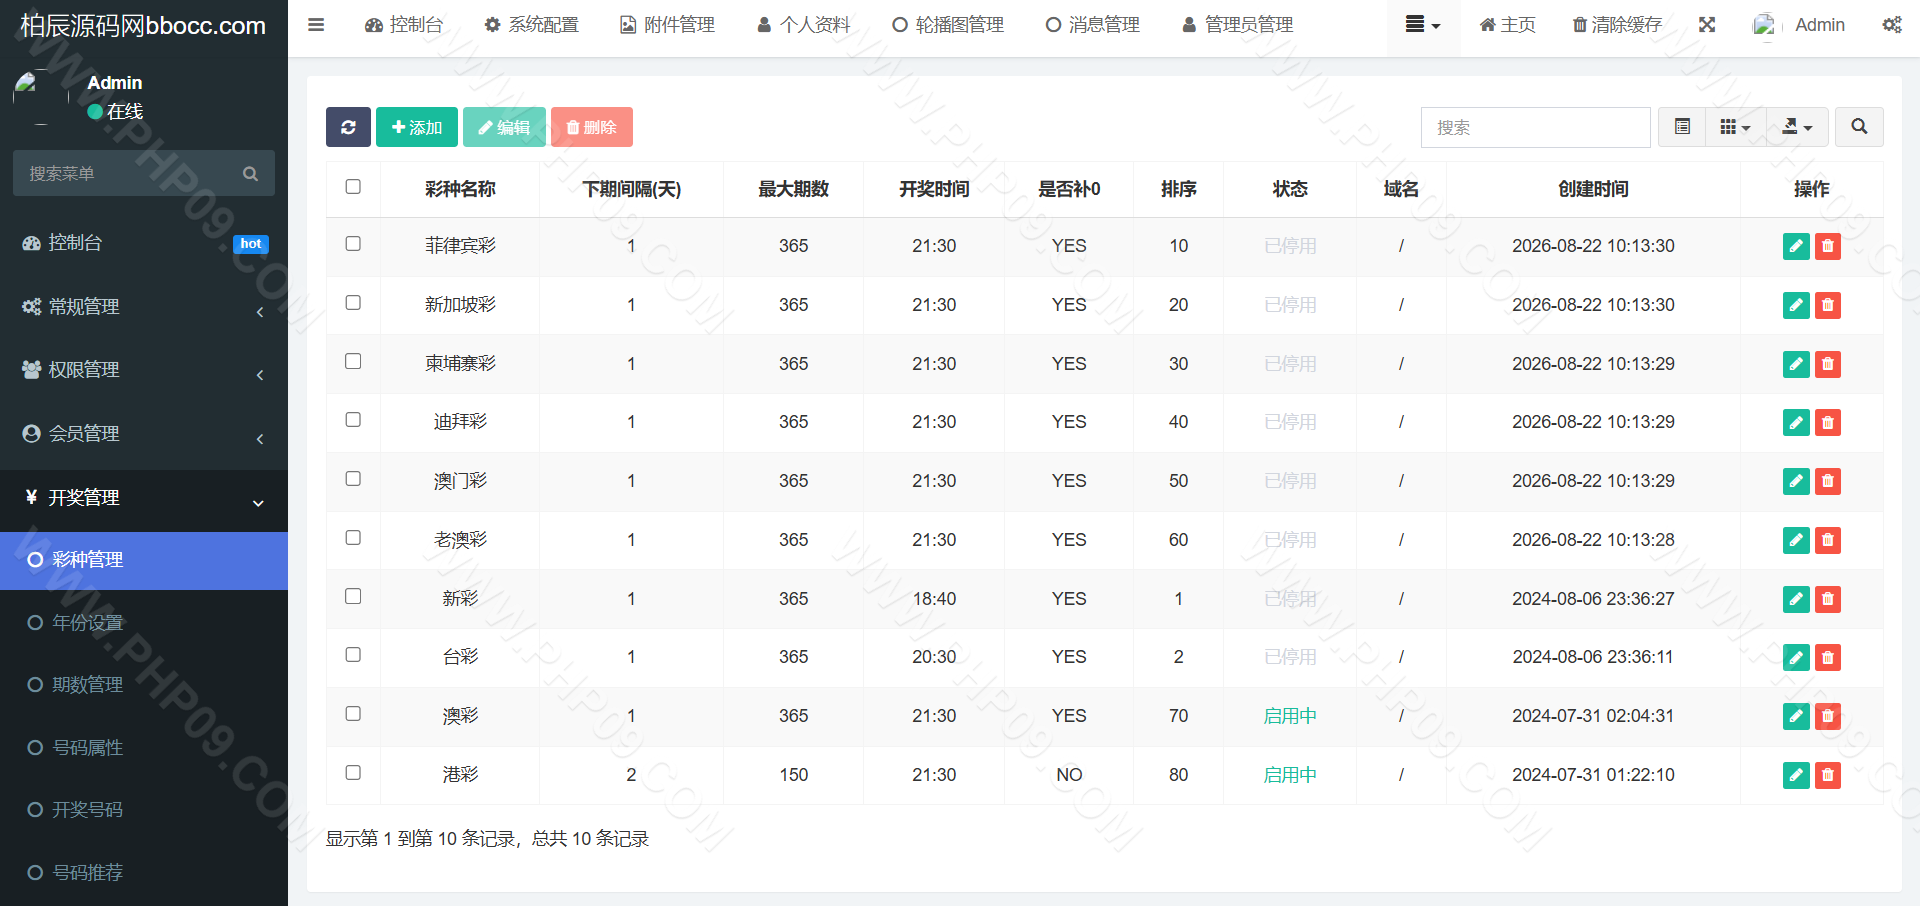This screenshot has height=906, width=1920.
Task: Click red delete trash icon for 港彩 row
Action: (1828, 775)
